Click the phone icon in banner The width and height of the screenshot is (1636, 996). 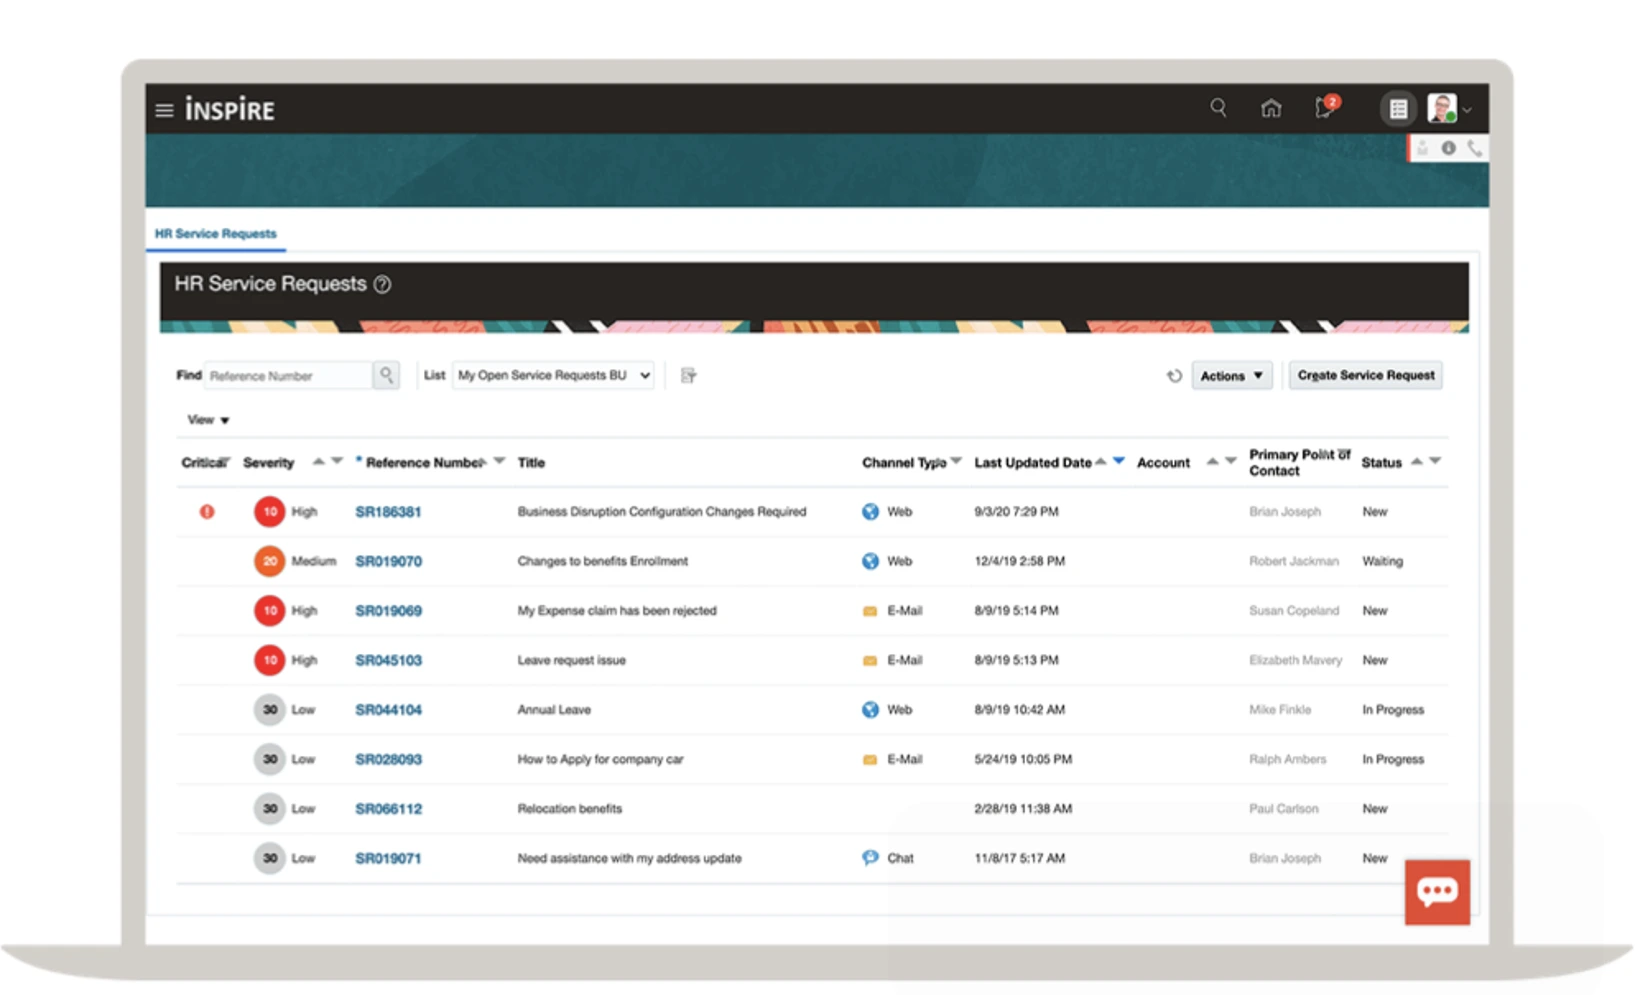click(x=1474, y=149)
